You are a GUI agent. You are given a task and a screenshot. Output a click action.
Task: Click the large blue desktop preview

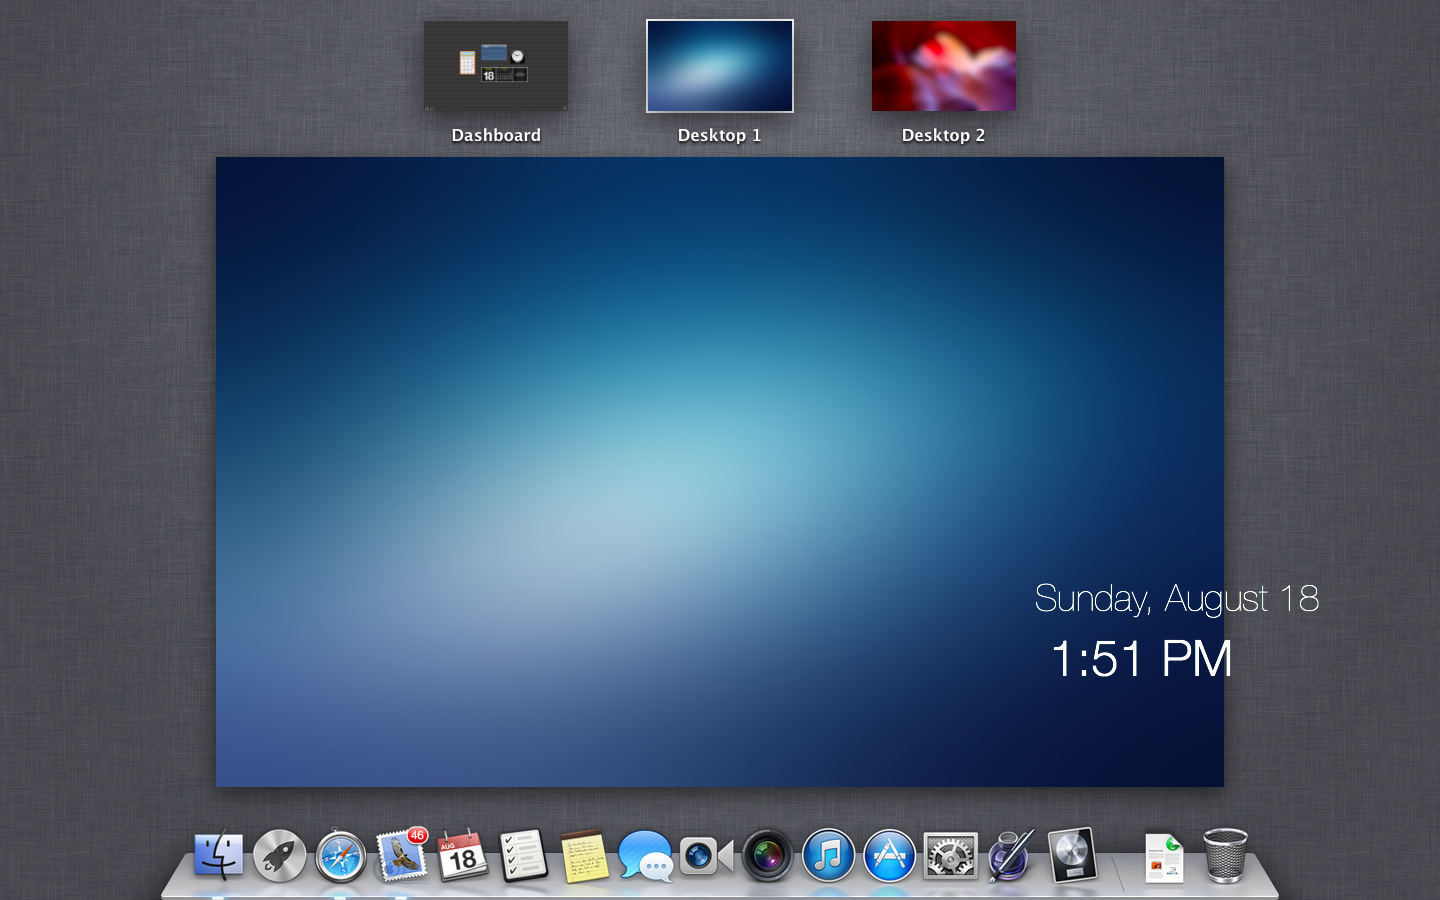pyautogui.click(x=720, y=472)
